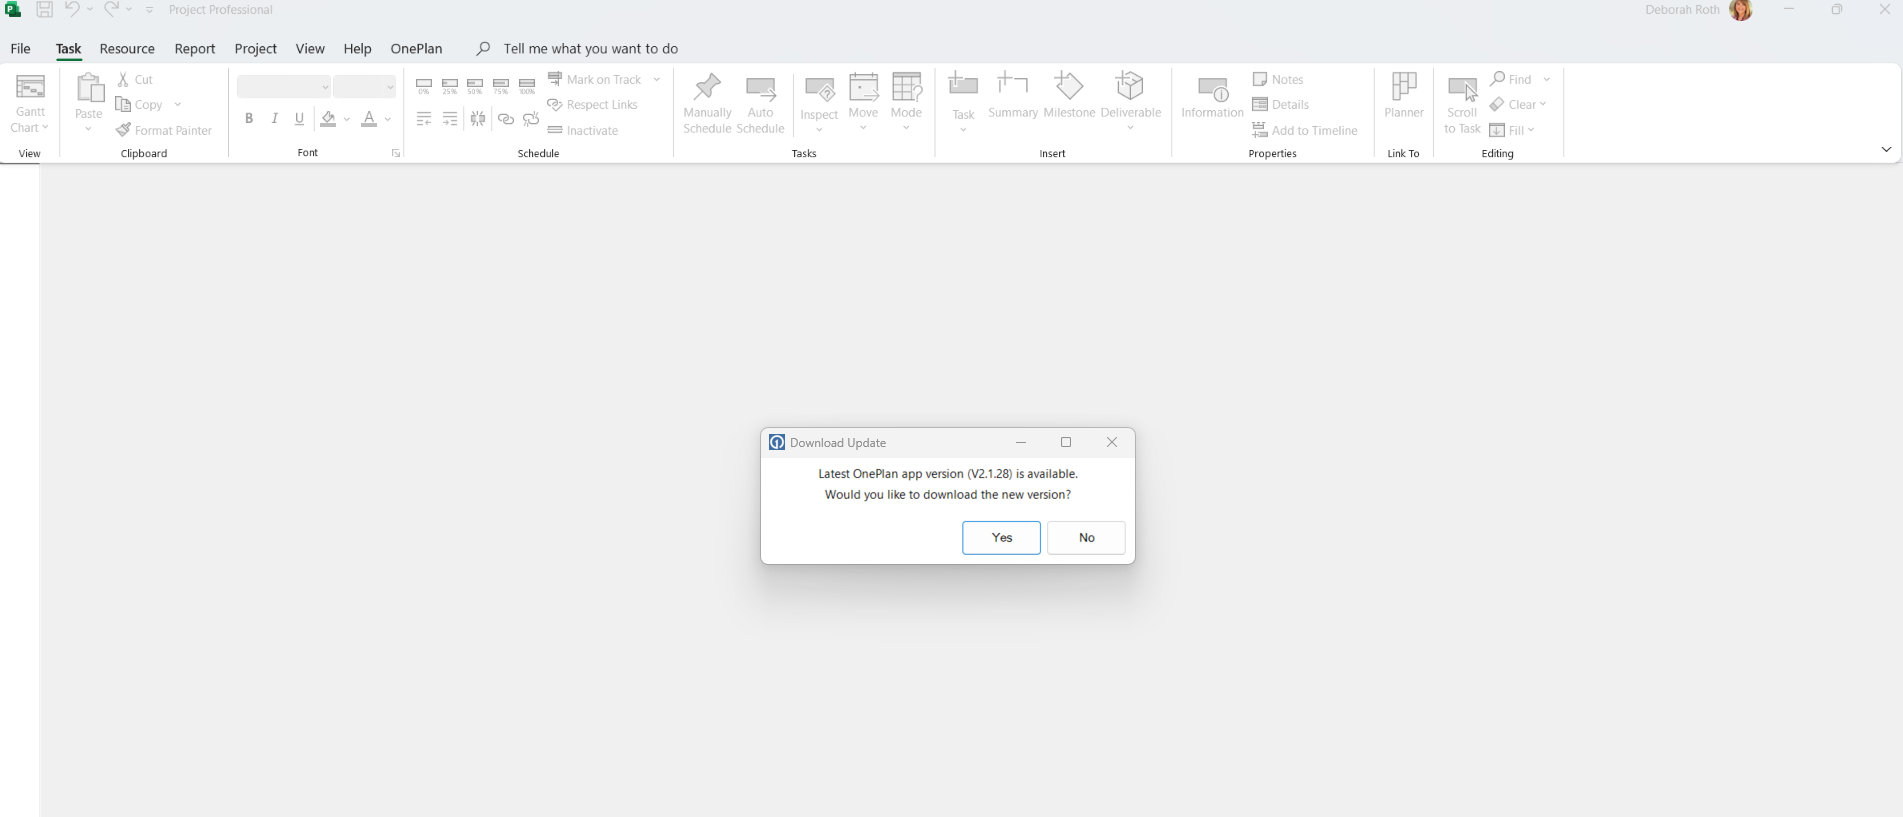The height and width of the screenshot is (817, 1903).
Task: Click the Split Task icon
Action: (478, 119)
